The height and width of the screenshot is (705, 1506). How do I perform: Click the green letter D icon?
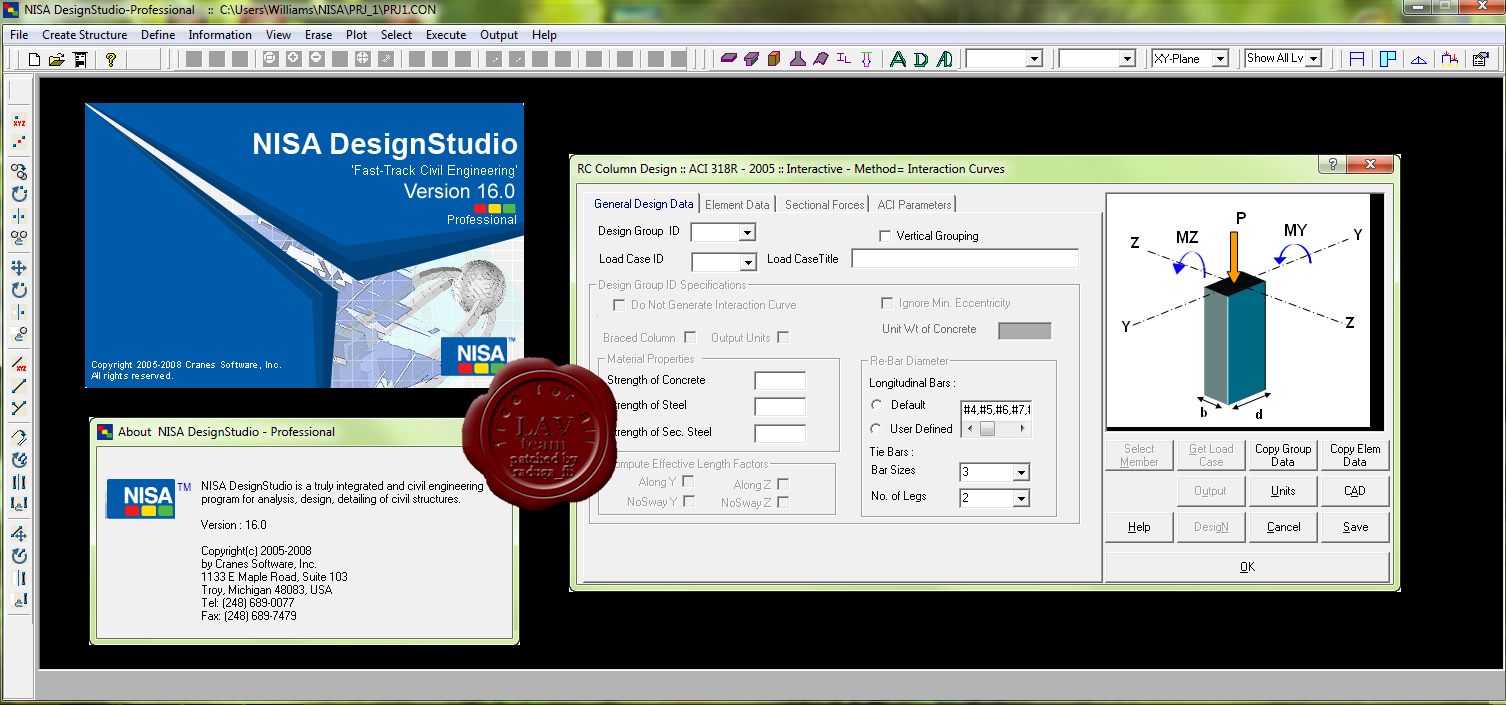(x=920, y=59)
